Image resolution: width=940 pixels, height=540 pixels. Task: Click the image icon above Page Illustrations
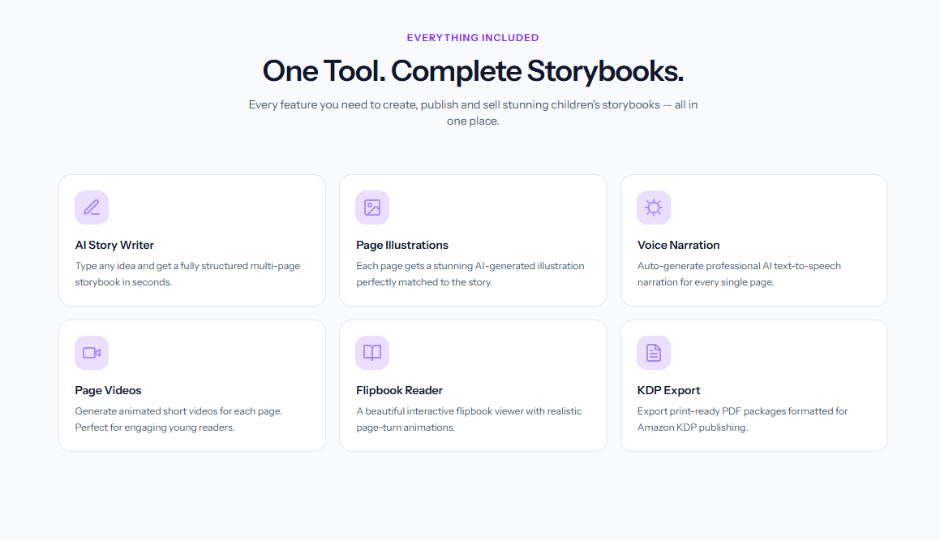click(x=372, y=207)
